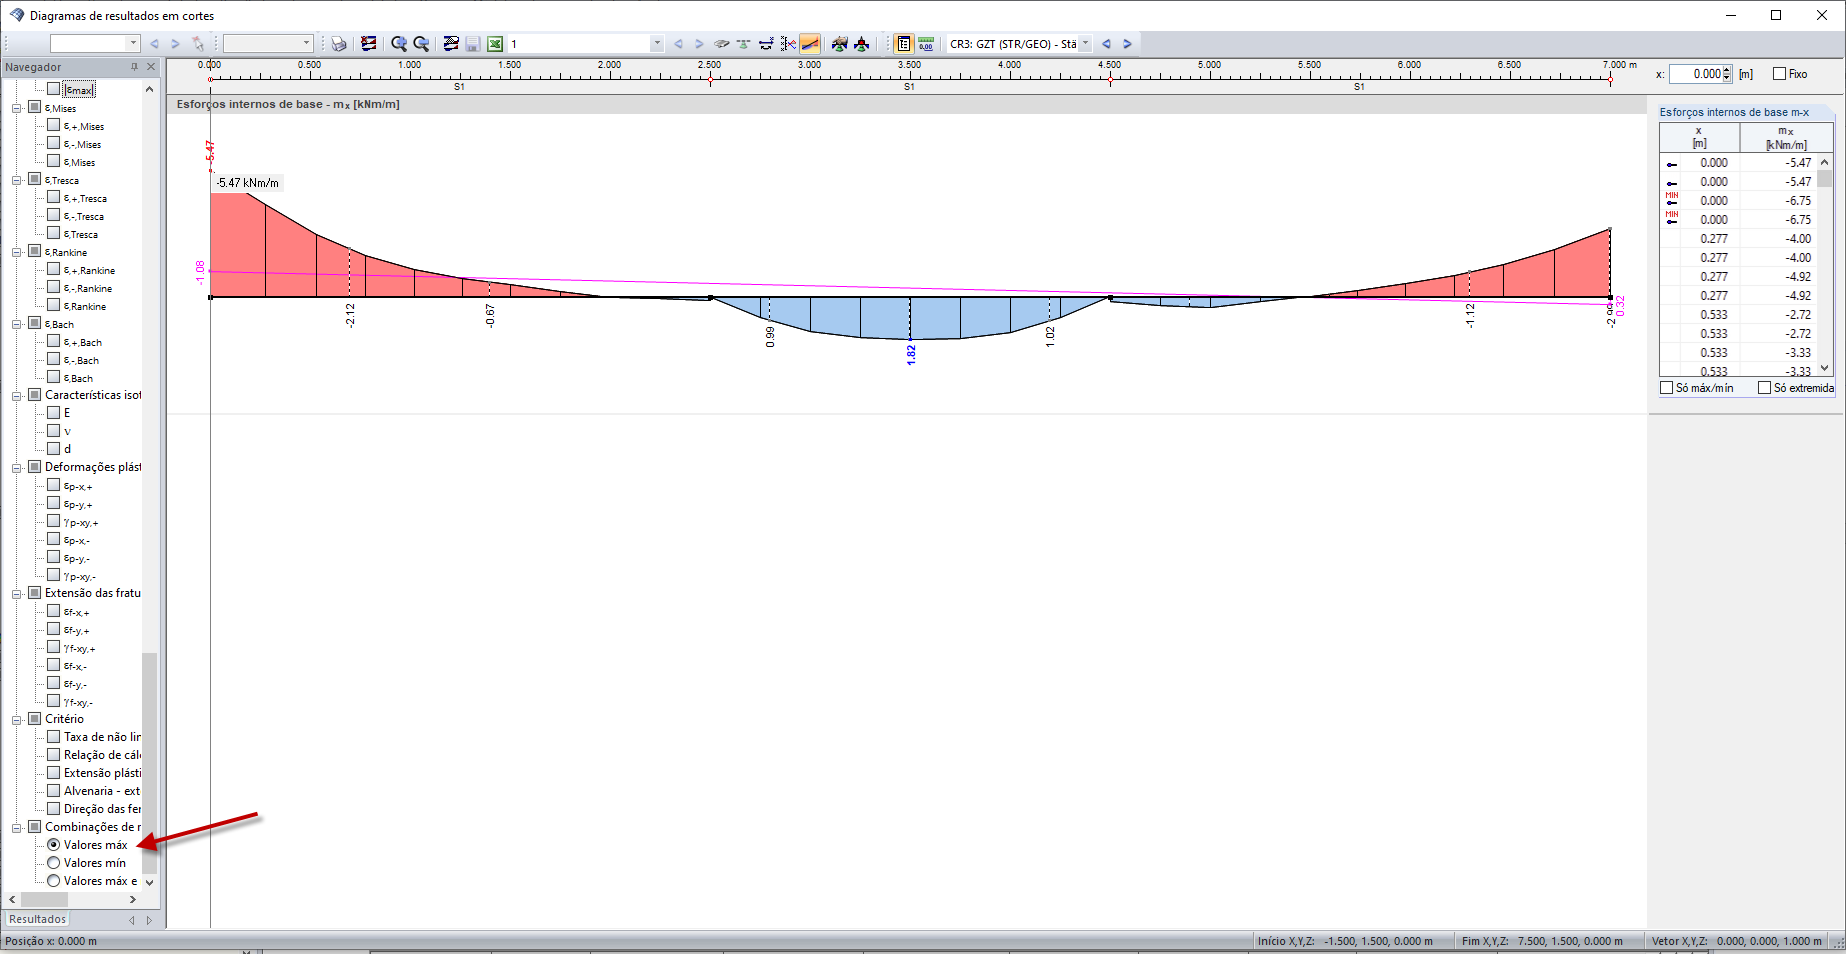Select the Valores máx e radio button
The width and height of the screenshot is (1846, 954).
click(x=54, y=881)
